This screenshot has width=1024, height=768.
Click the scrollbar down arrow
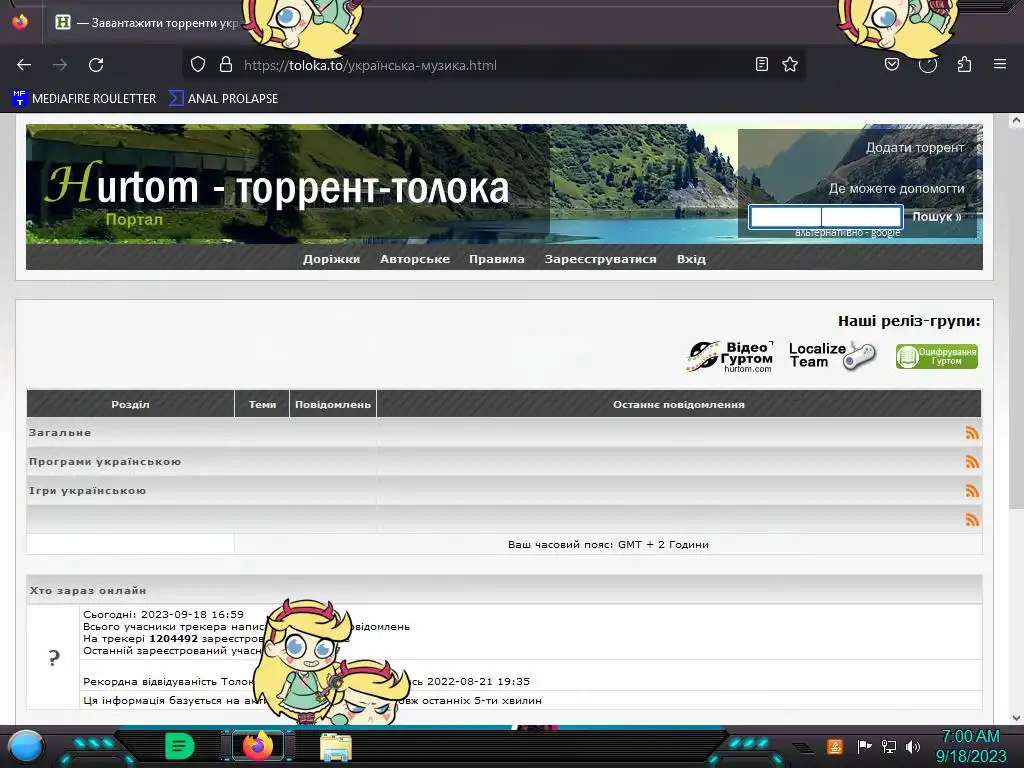click(1016, 718)
